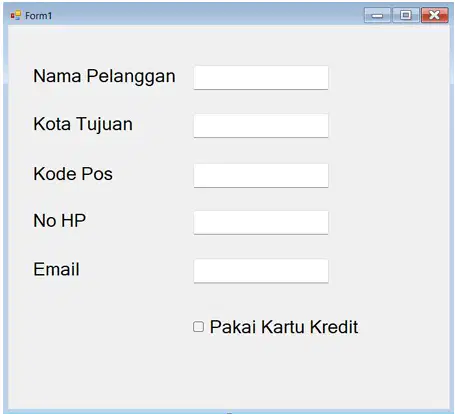Image resolution: width=455 pixels, height=414 pixels.
Task: Click the Email label
Action: pos(56,269)
